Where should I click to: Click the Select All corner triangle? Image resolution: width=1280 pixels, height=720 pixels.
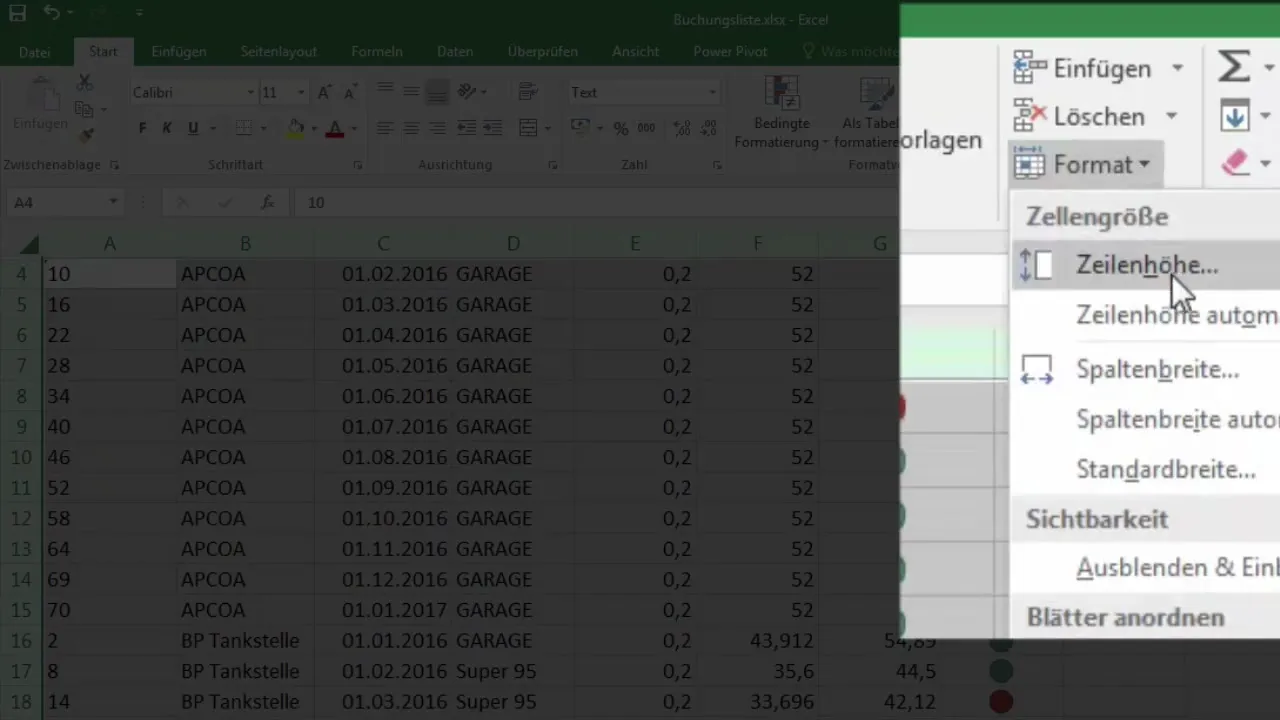tap(29, 244)
